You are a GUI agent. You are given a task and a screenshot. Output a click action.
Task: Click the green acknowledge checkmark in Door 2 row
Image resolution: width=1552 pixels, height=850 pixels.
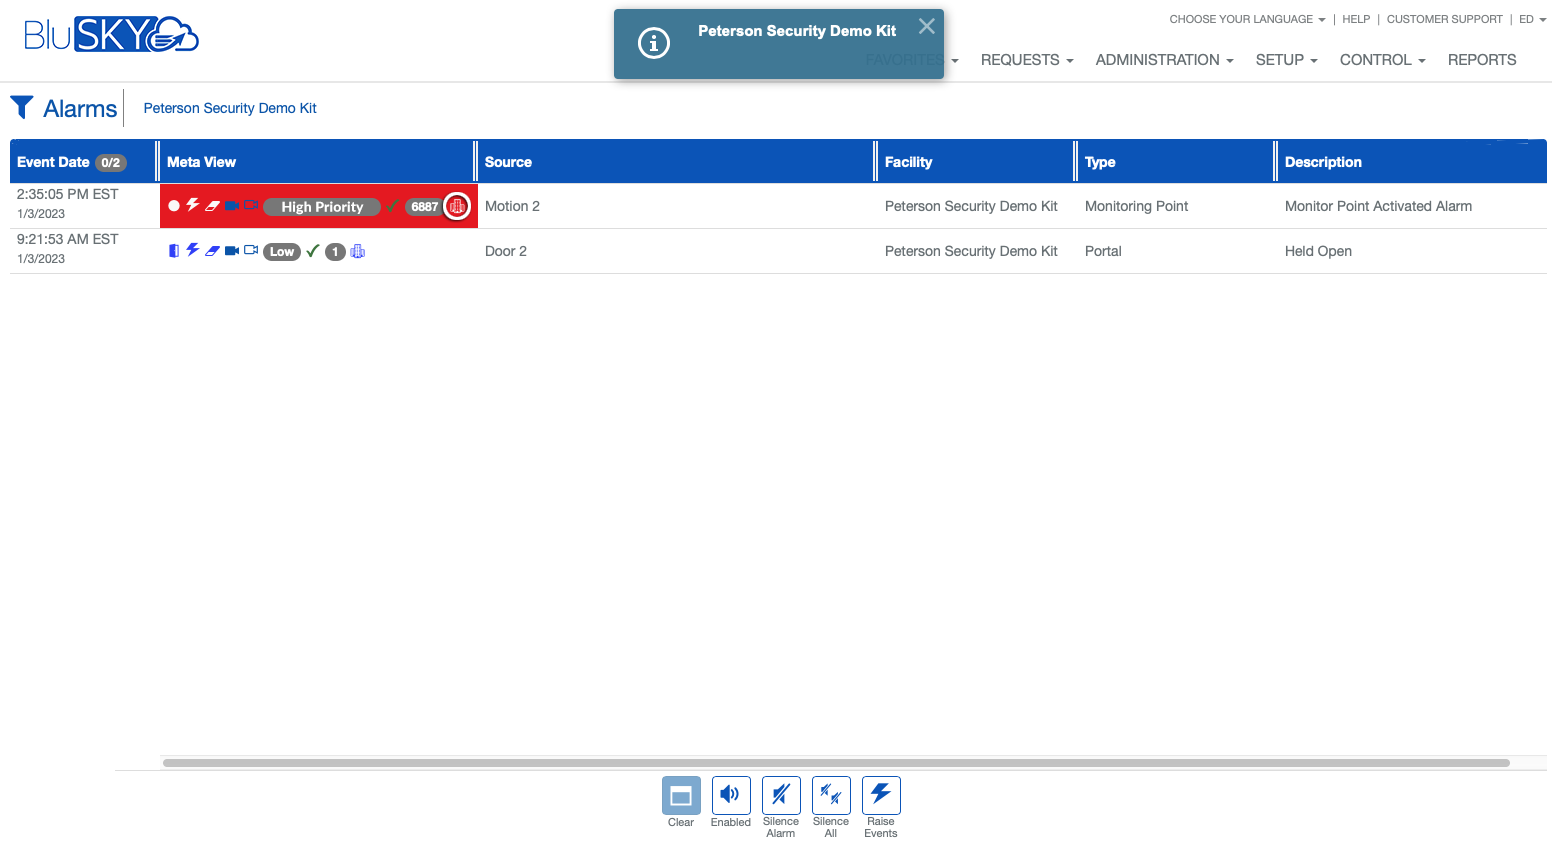(313, 251)
